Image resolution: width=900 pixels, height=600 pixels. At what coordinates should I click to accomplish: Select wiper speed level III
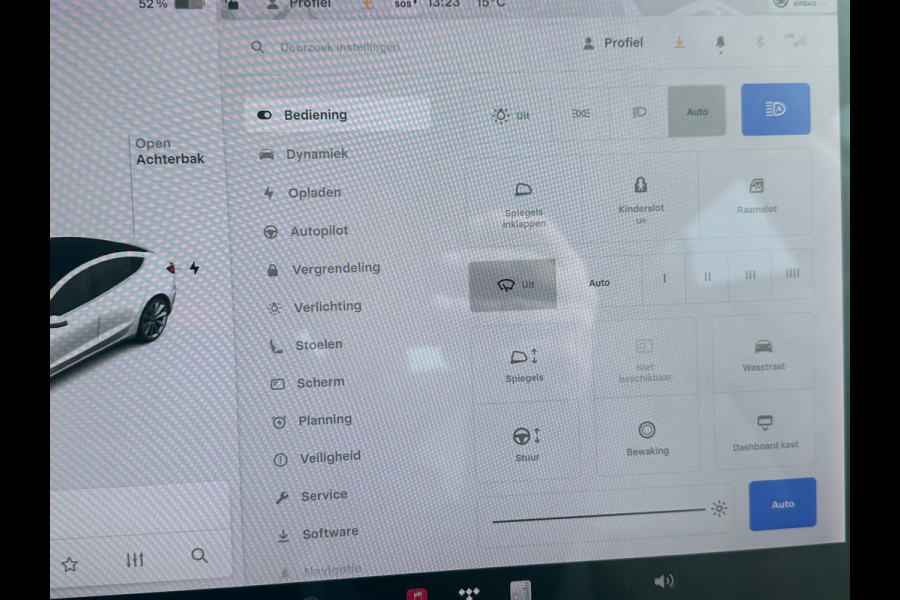(750, 278)
